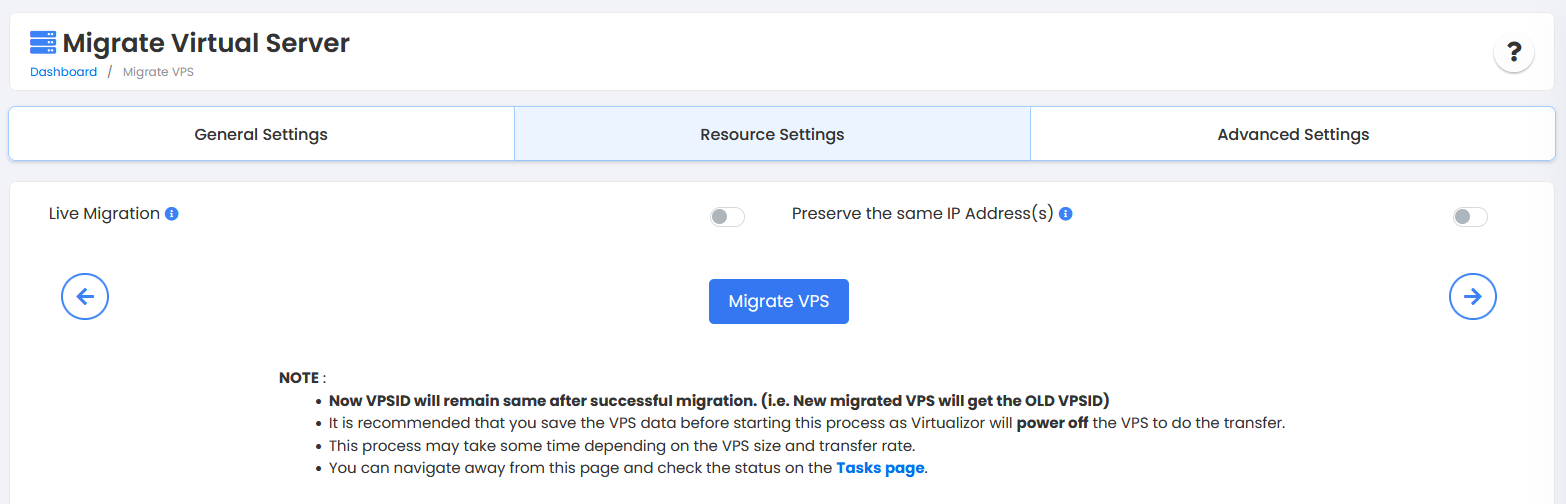This screenshot has height=504, width=1566.
Task: Switch to the General Settings tab
Action: pos(261,134)
